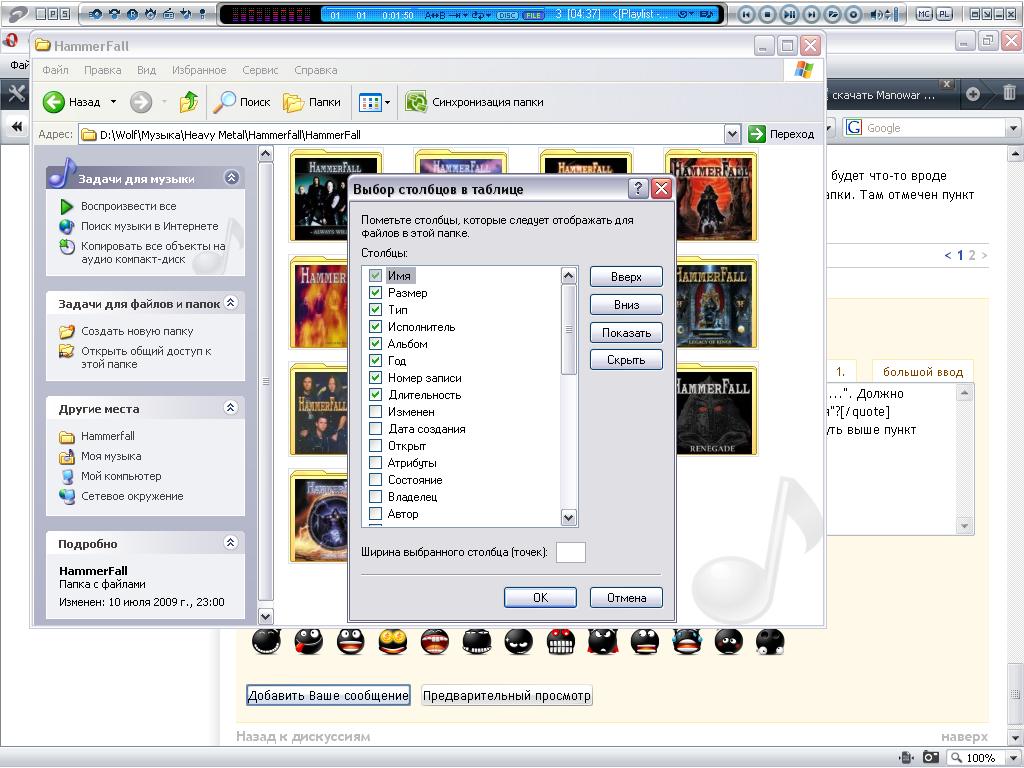Click the Назад back arrow in Explorer
This screenshot has width=1024, height=768.
pos(54,102)
